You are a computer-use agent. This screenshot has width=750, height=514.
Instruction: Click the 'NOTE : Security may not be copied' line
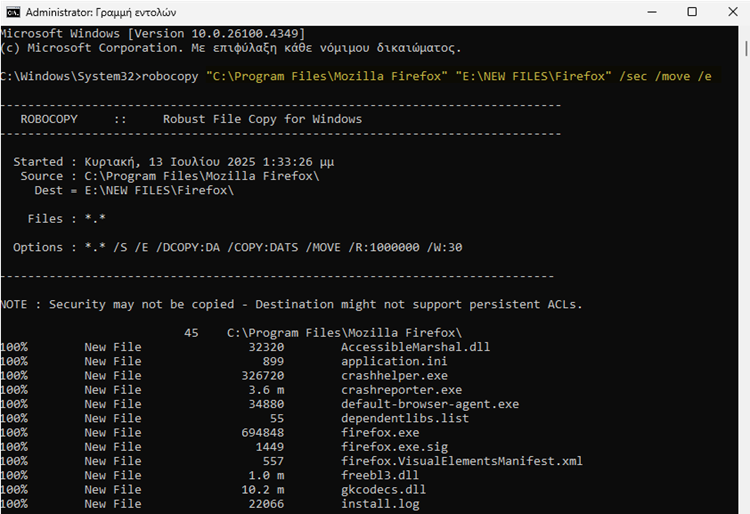click(291, 305)
